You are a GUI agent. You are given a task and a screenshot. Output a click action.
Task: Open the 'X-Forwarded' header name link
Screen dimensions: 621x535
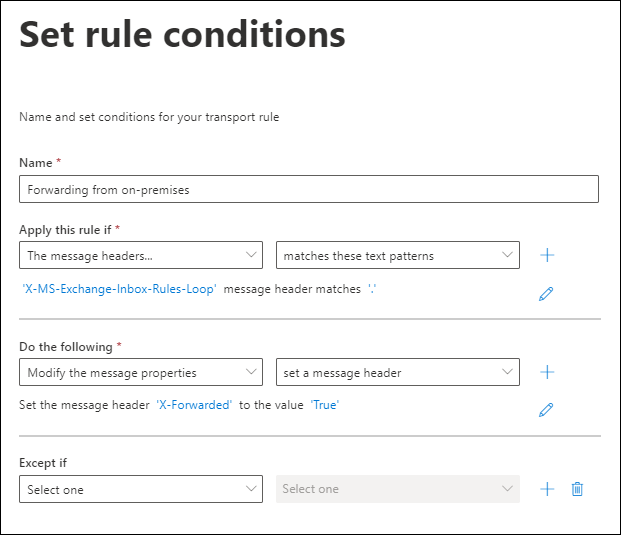pos(194,405)
